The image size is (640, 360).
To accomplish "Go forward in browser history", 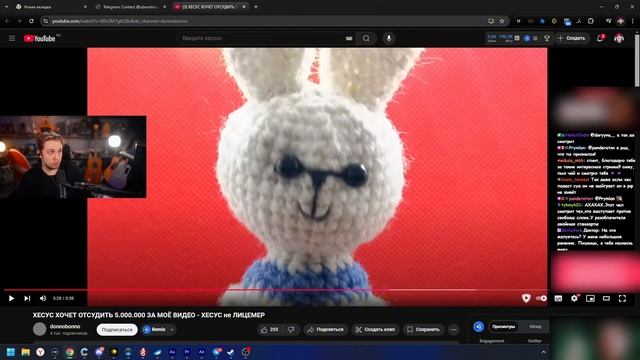I will pyautogui.click(x=19, y=21).
